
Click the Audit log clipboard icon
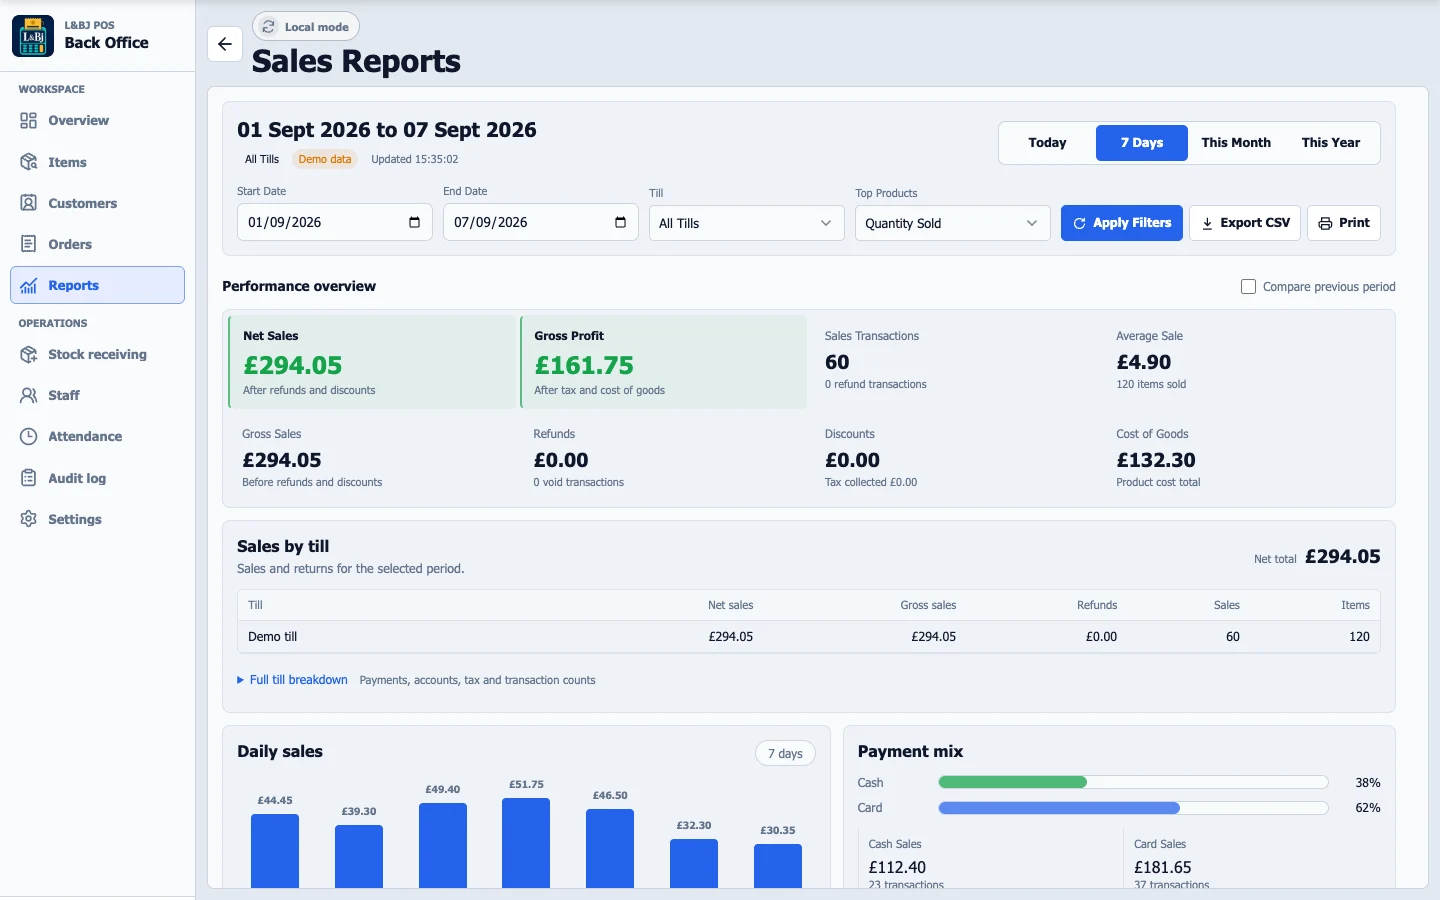(28, 478)
